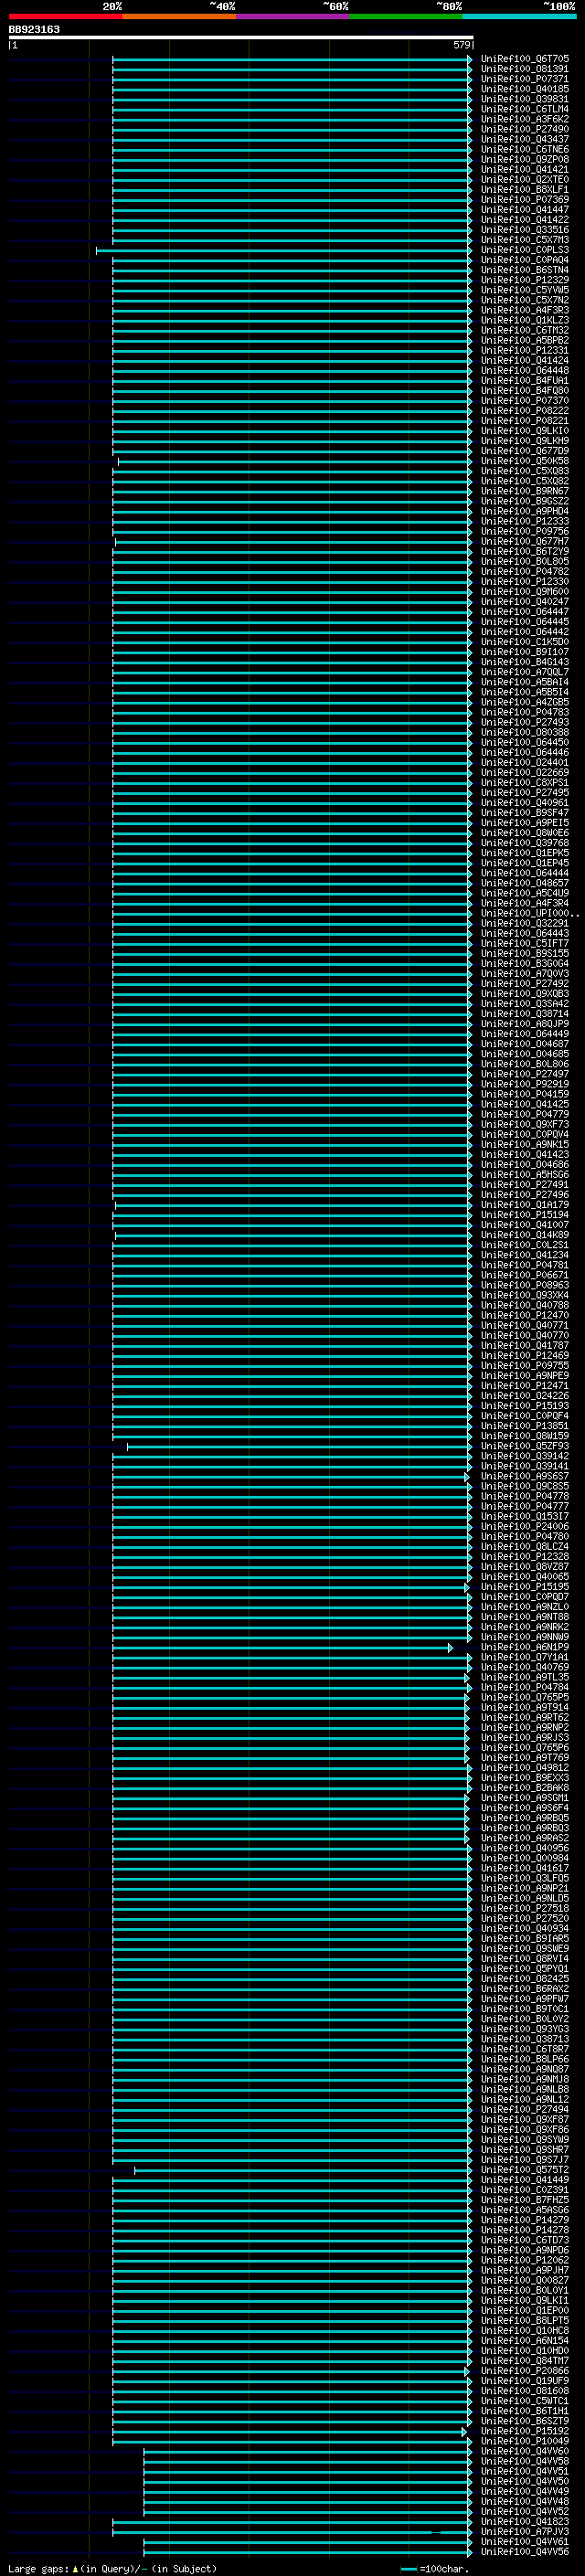The height and width of the screenshot is (2576, 585).
Task: Select the UniRef100_Q50K58 label
Action: pyautogui.click(x=525, y=461)
